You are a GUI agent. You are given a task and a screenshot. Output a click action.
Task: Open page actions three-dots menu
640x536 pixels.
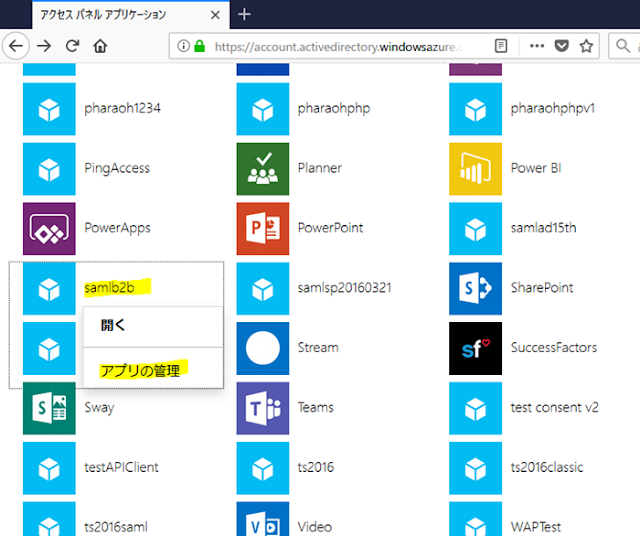point(537,46)
